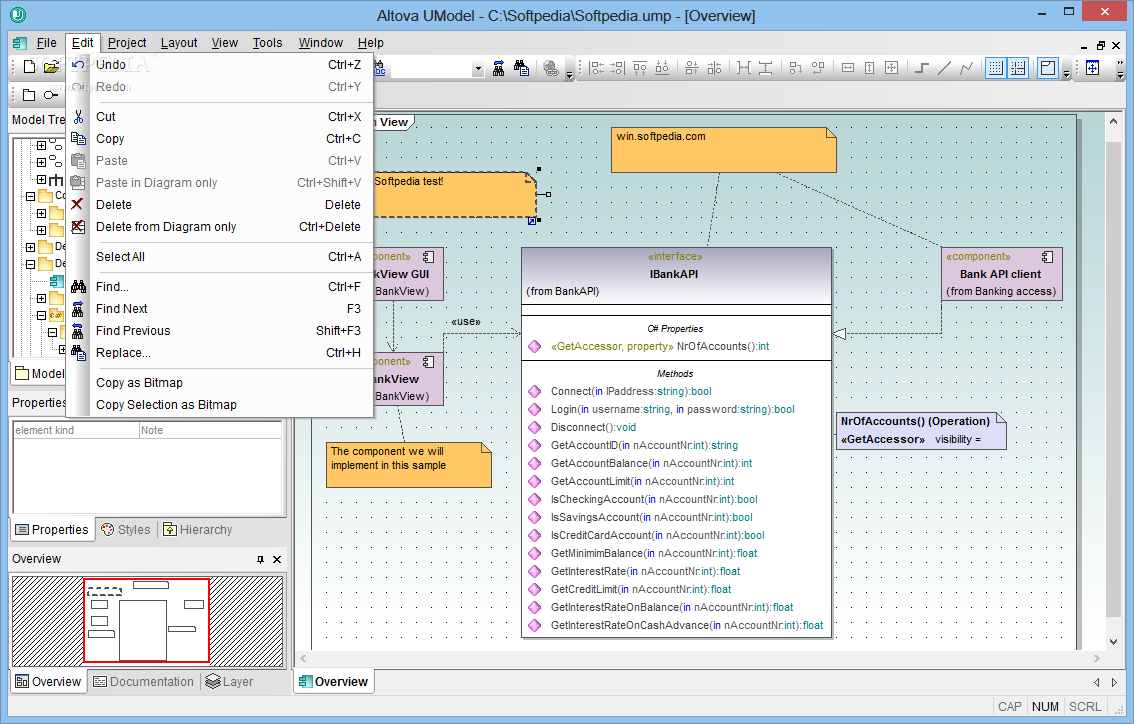
Task: Click the Make Same Size toolbar icon
Action: point(892,68)
